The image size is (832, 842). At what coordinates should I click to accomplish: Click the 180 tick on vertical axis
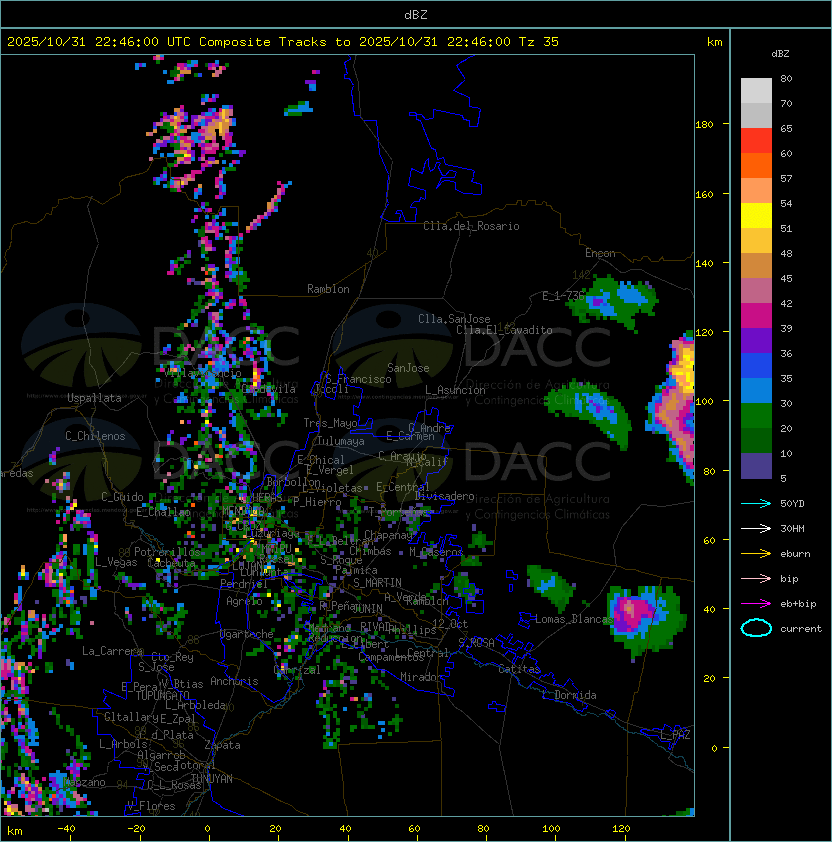coord(704,125)
